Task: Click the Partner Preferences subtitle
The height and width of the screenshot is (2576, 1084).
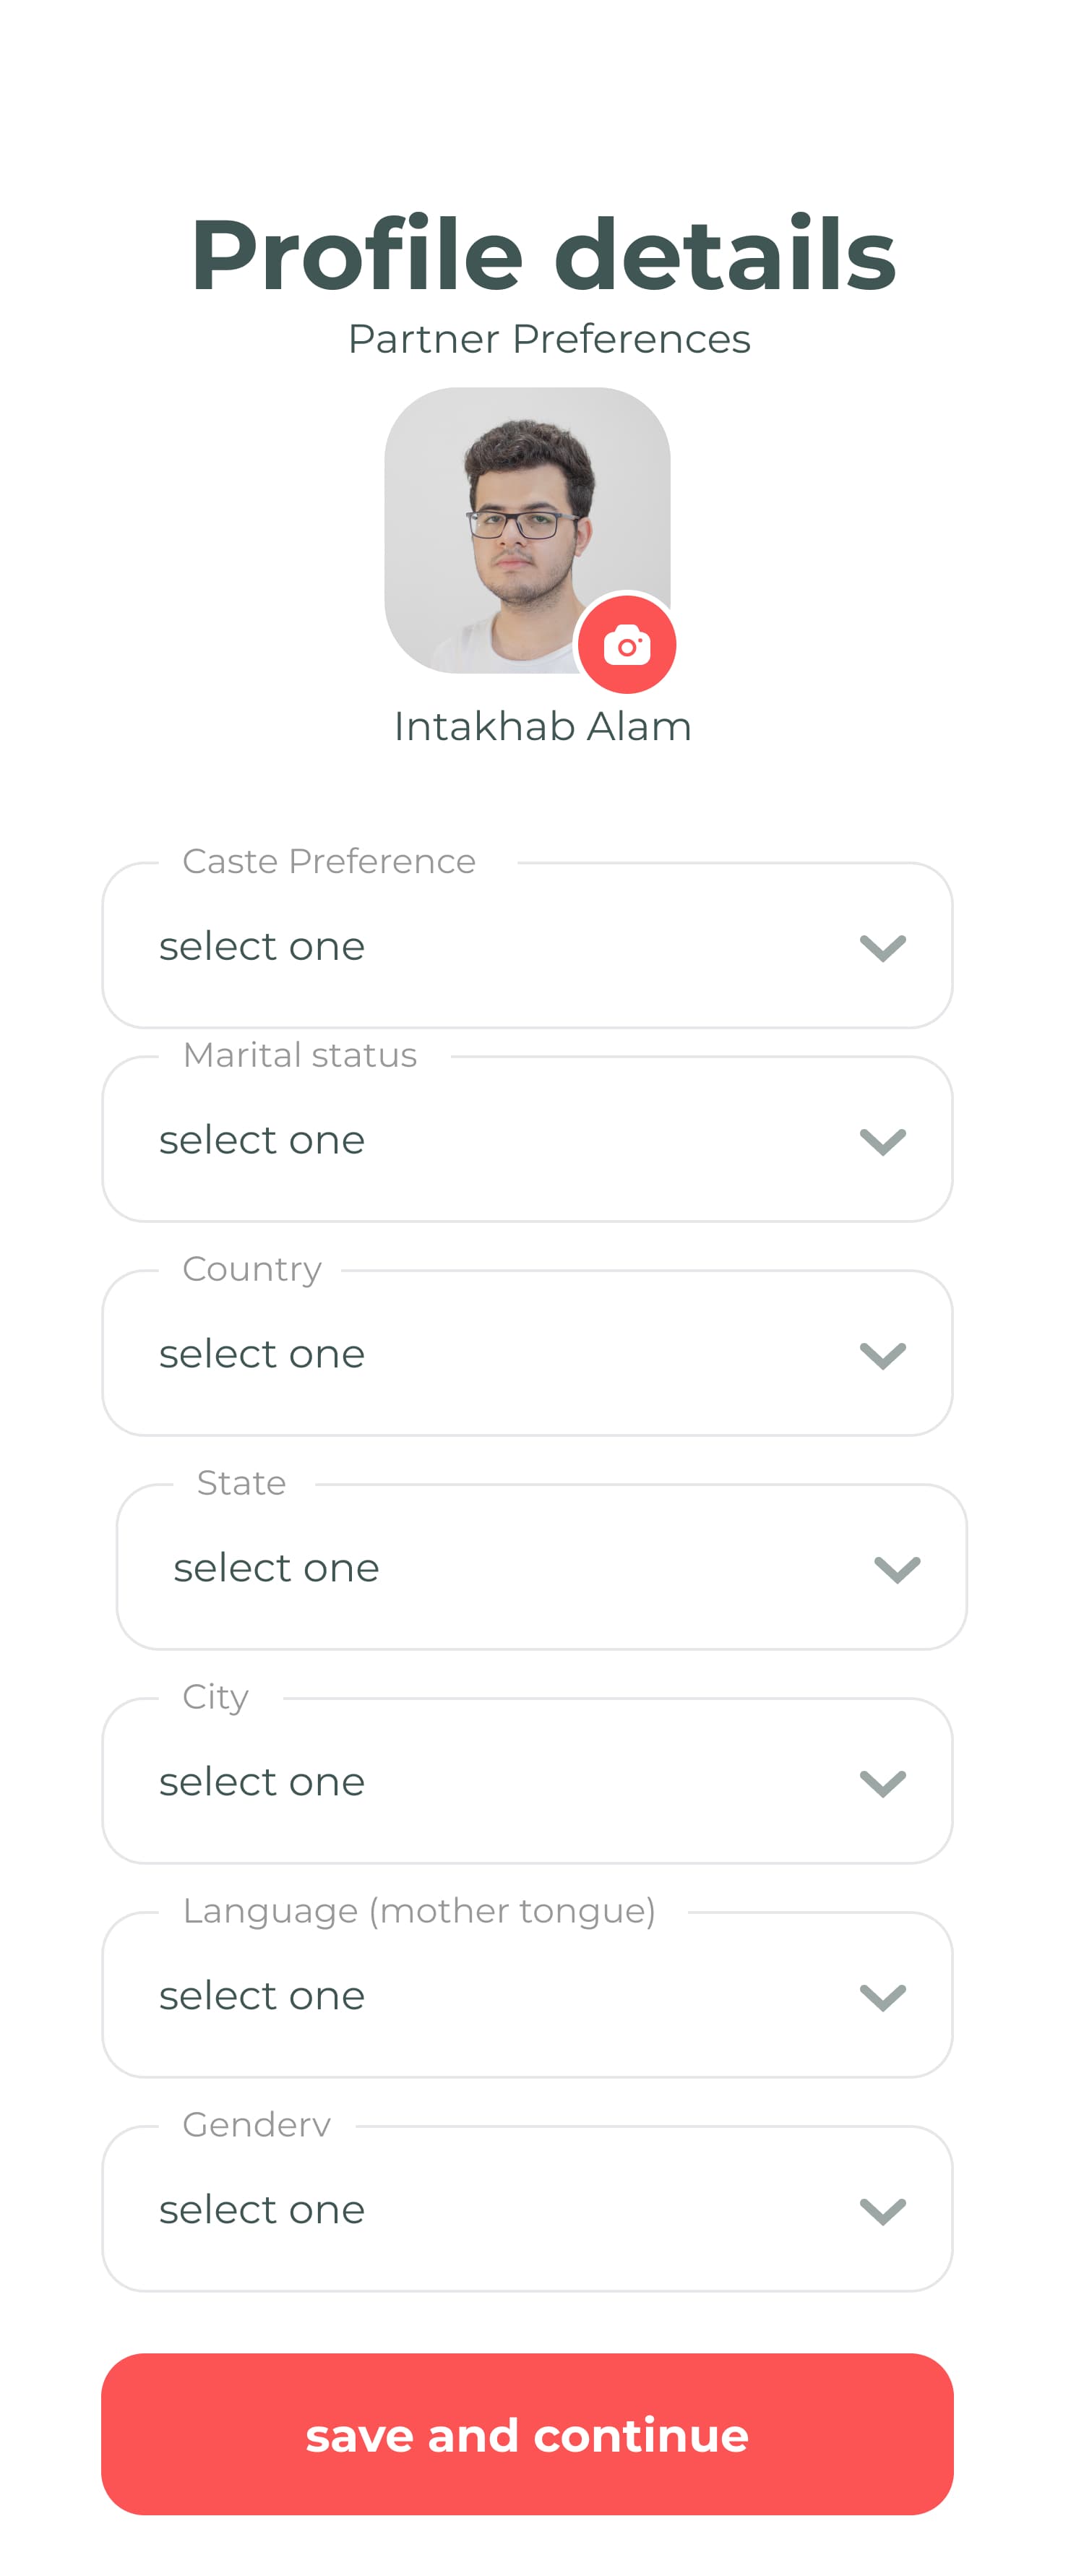Action: [x=548, y=340]
